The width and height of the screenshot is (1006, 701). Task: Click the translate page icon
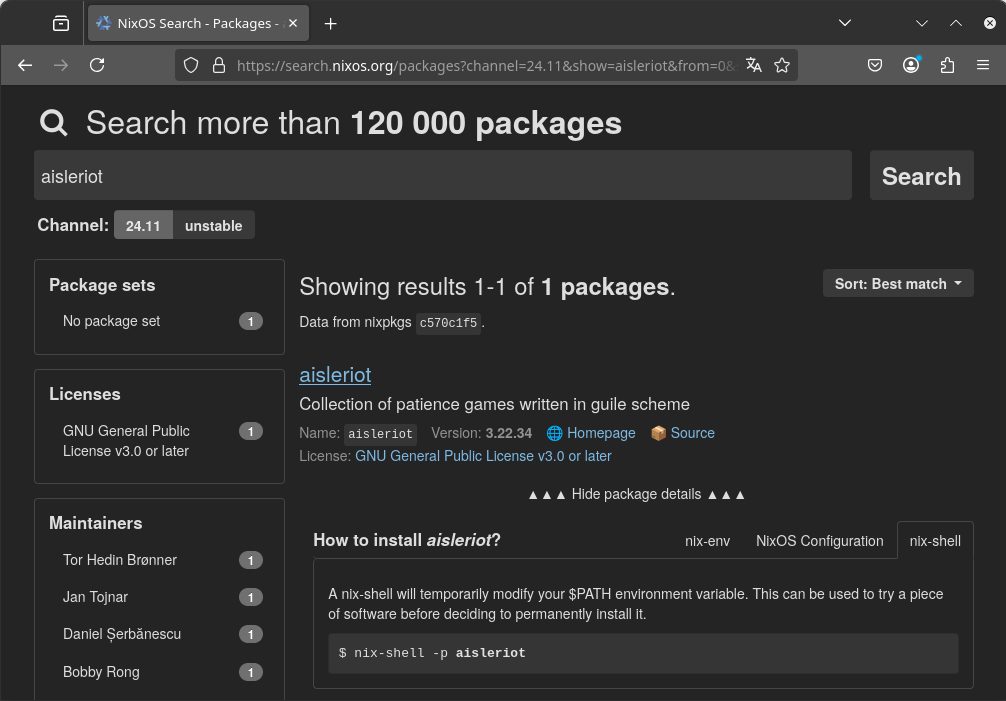754,65
